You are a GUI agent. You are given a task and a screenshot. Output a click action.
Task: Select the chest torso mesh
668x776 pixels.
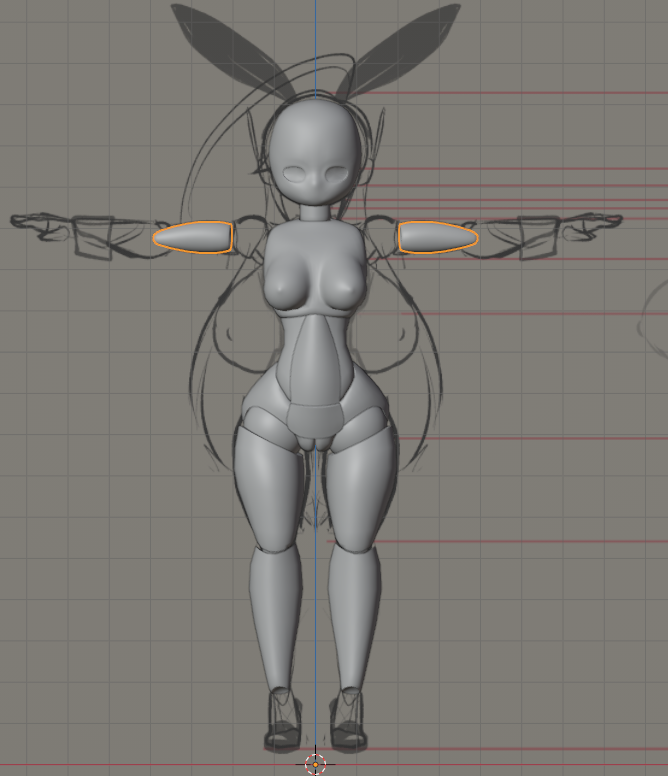[316, 267]
